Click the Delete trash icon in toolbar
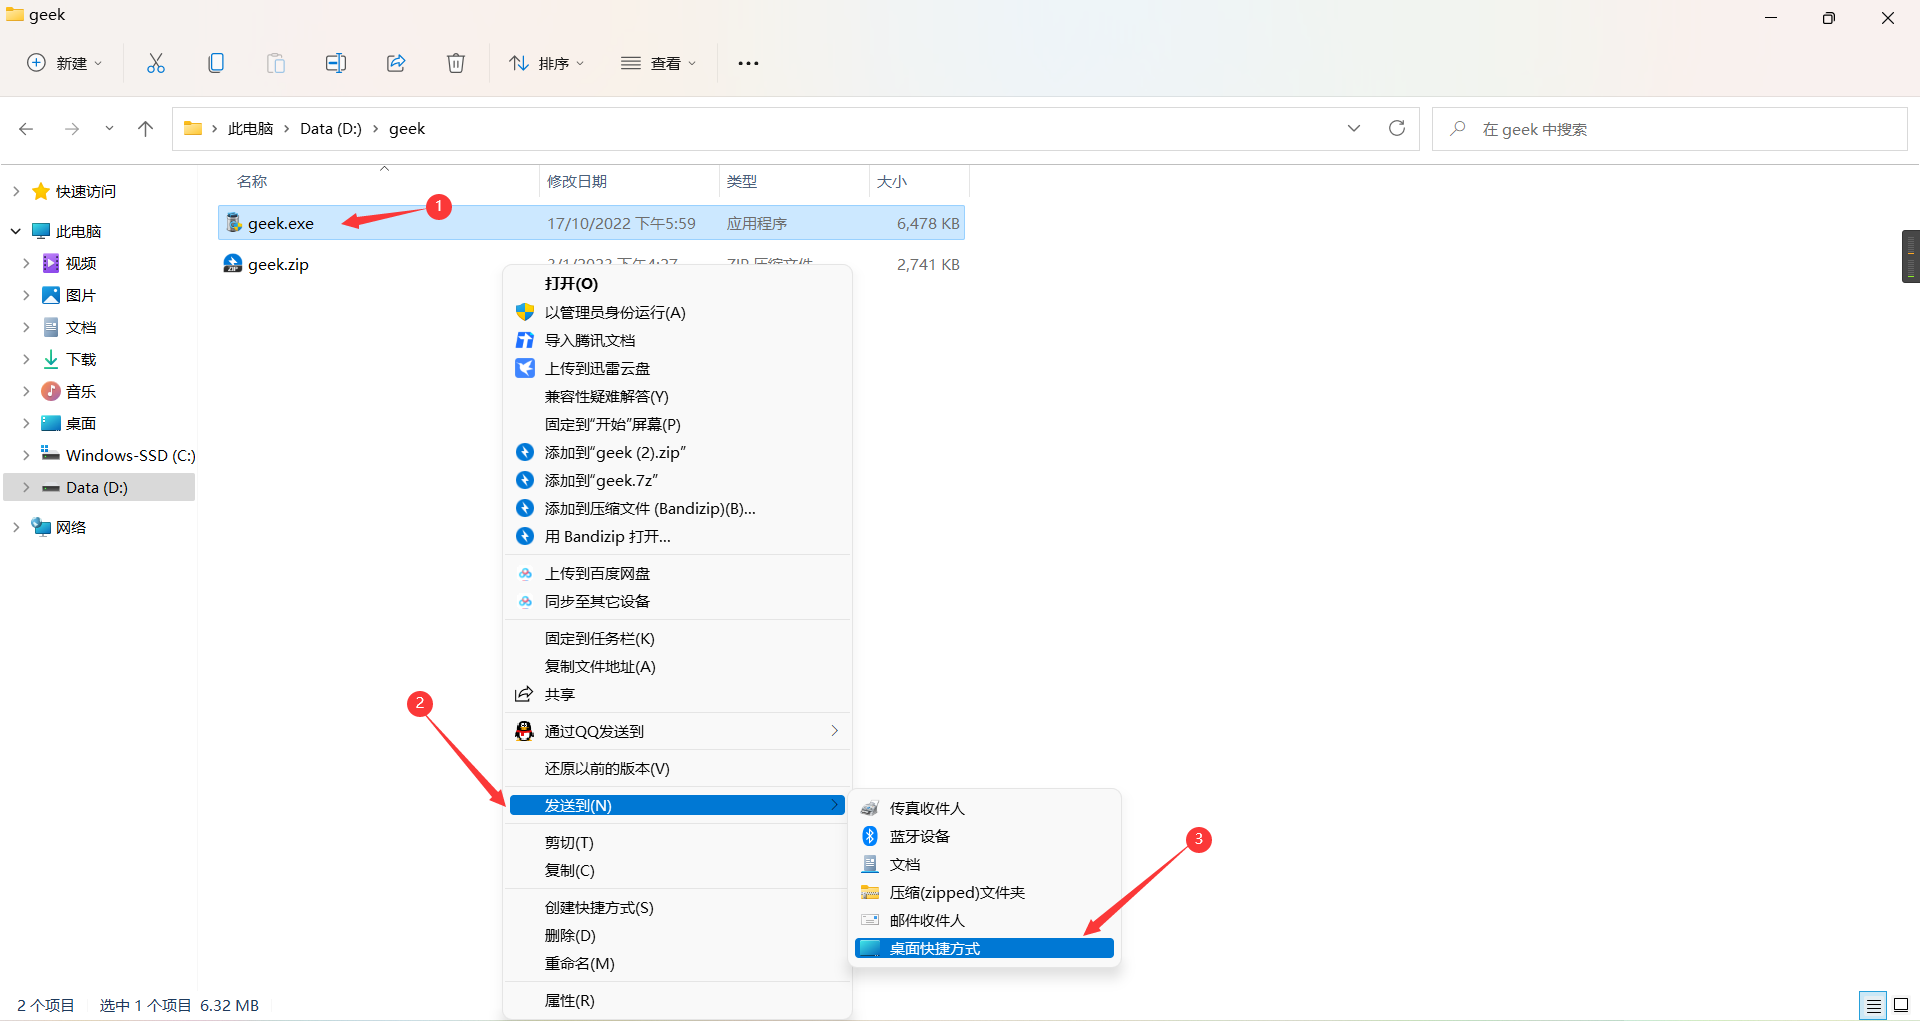Image resolution: width=1920 pixels, height=1021 pixels. [456, 63]
